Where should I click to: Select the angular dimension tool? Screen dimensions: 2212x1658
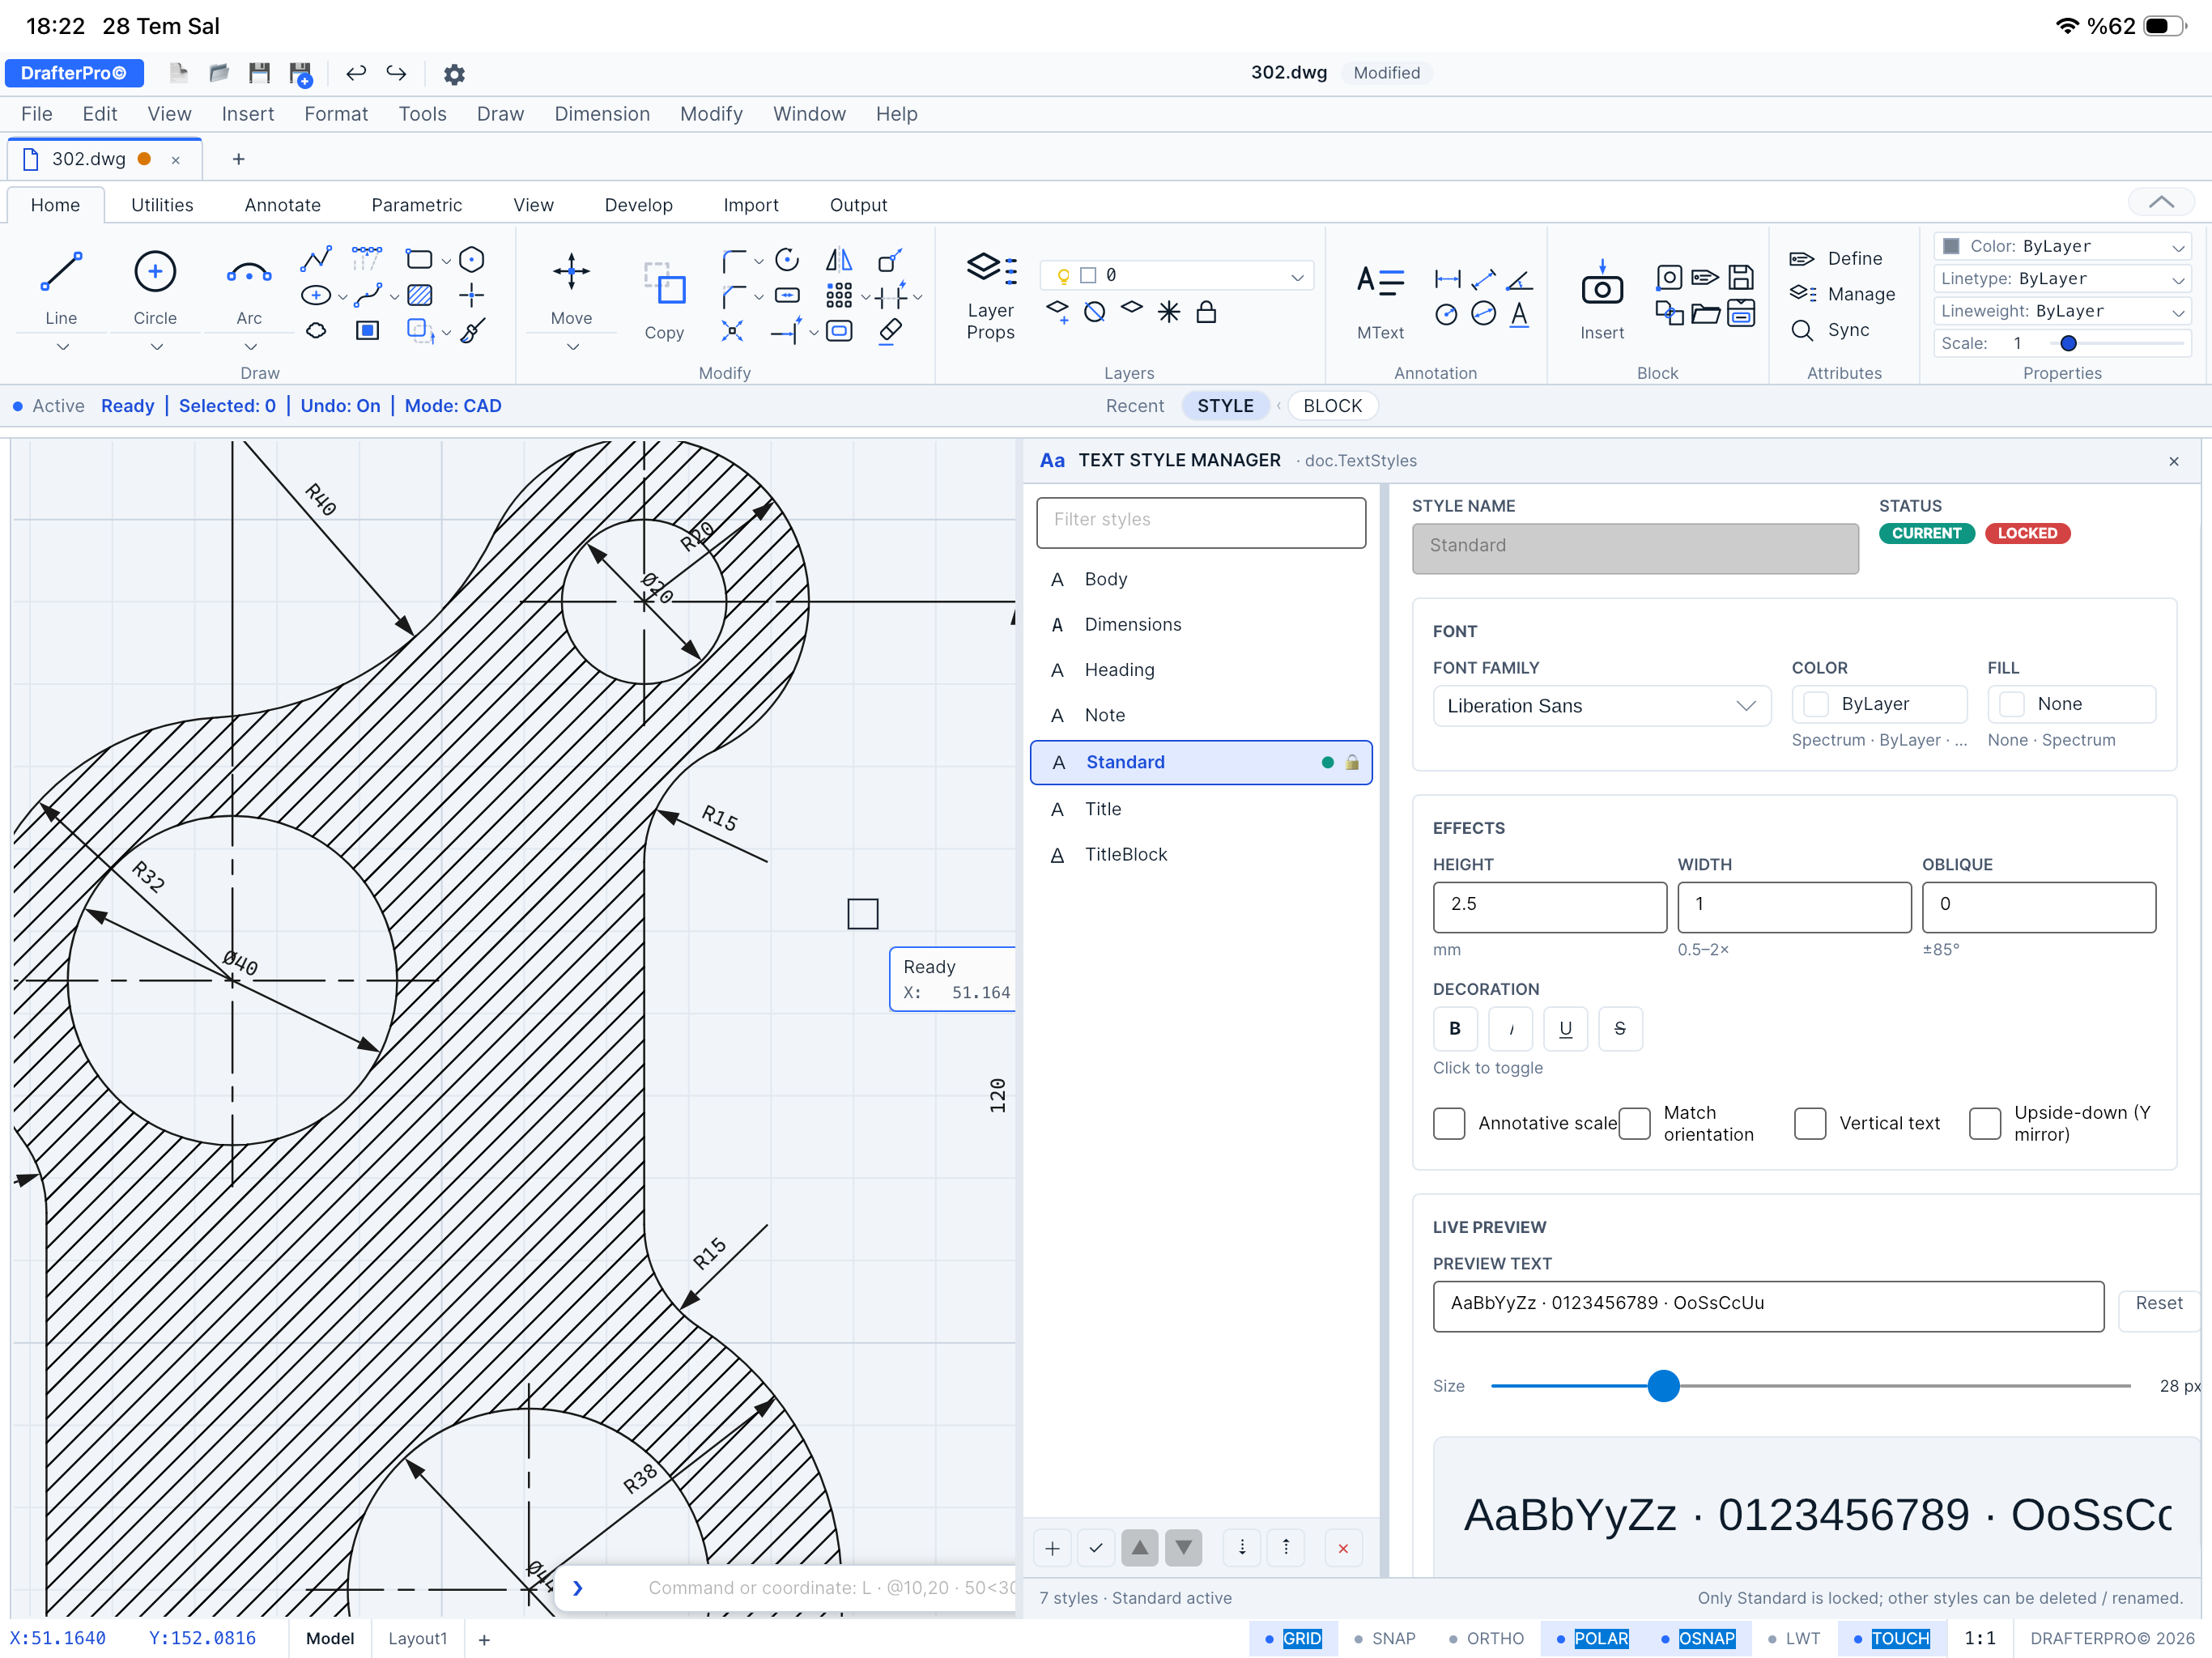1519,279
